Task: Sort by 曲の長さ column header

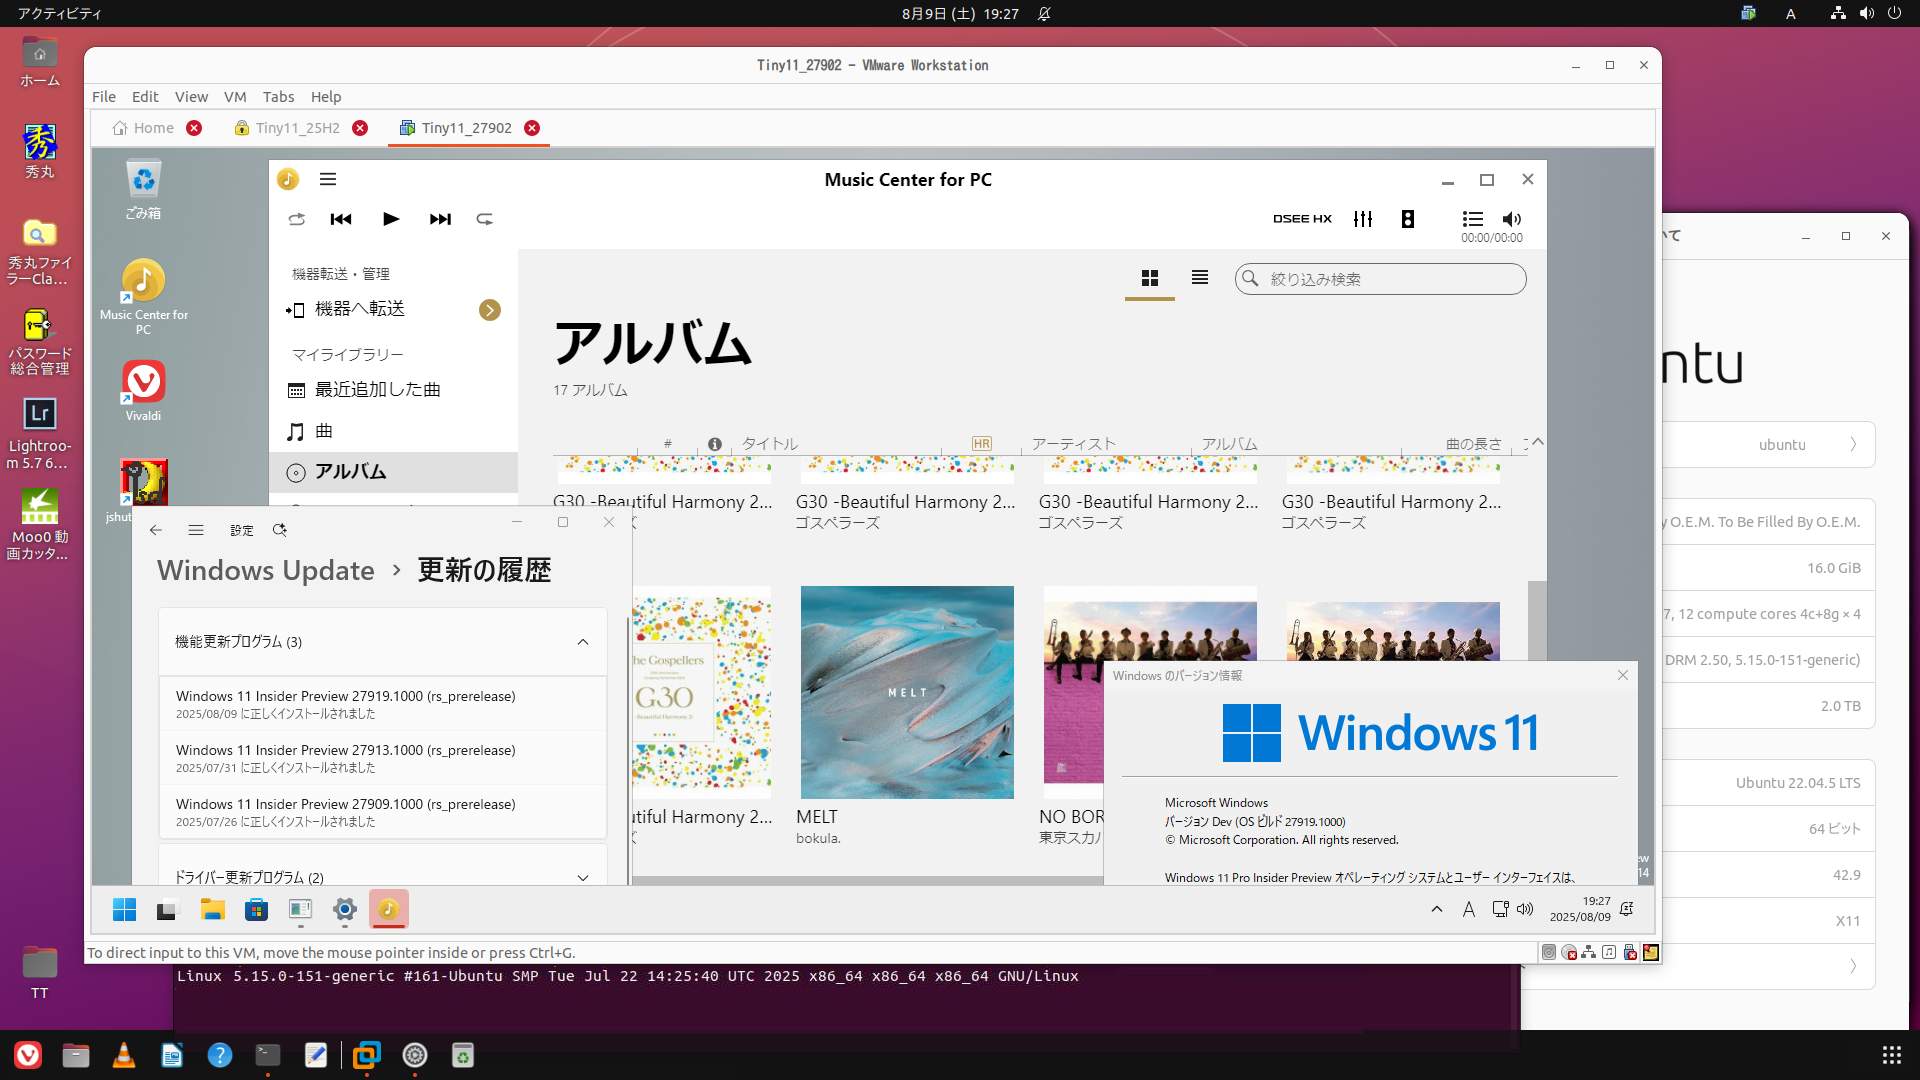Action: 1473,444
